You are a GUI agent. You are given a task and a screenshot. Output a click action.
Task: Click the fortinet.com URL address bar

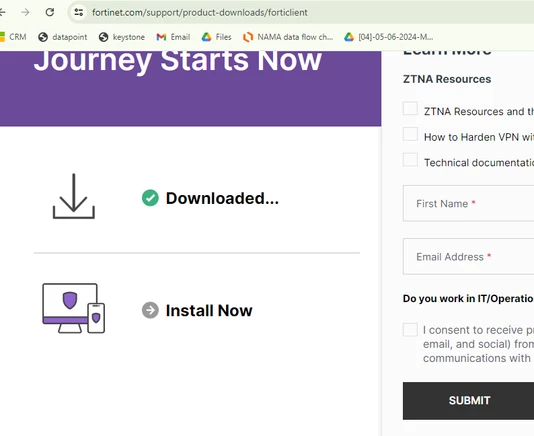200,13
